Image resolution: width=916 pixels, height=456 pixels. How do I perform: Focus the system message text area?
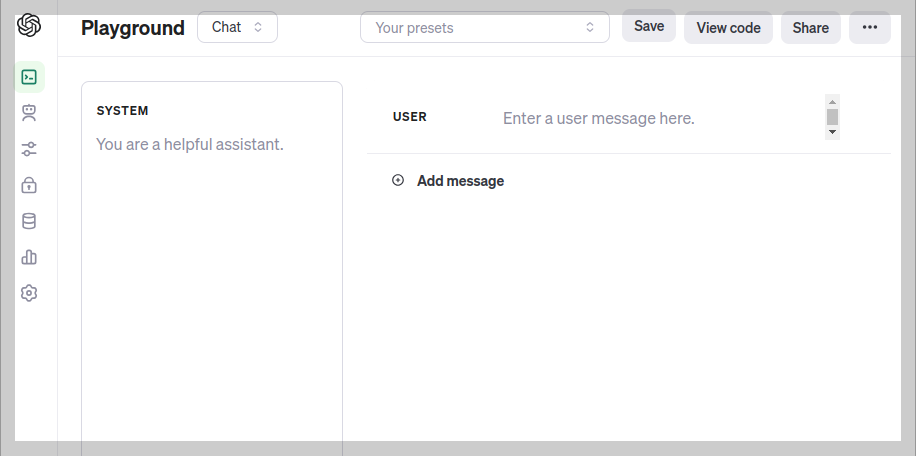pyautogui.click(x=212, y=269)
